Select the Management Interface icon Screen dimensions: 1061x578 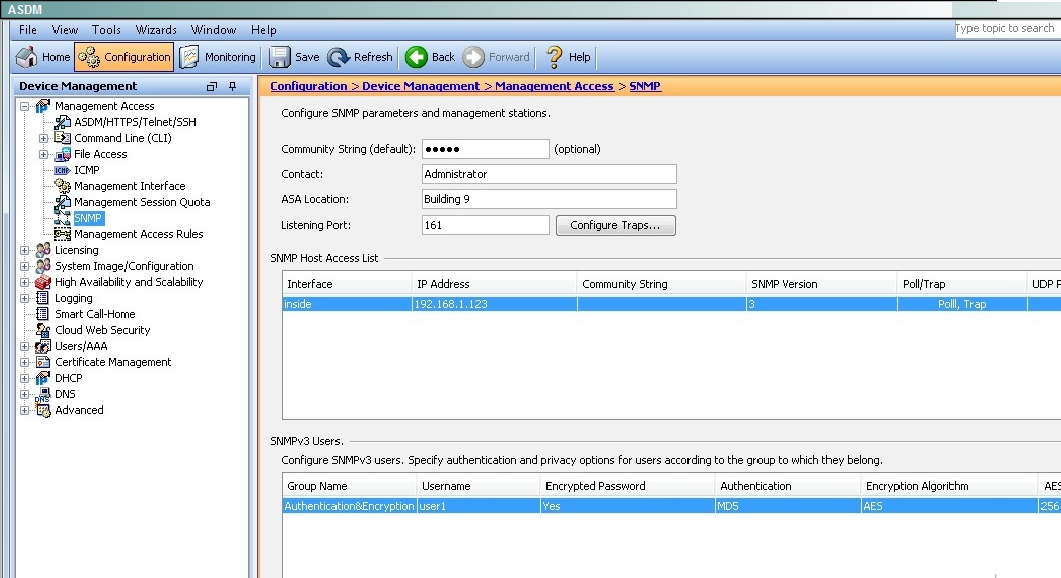point(62,186)
